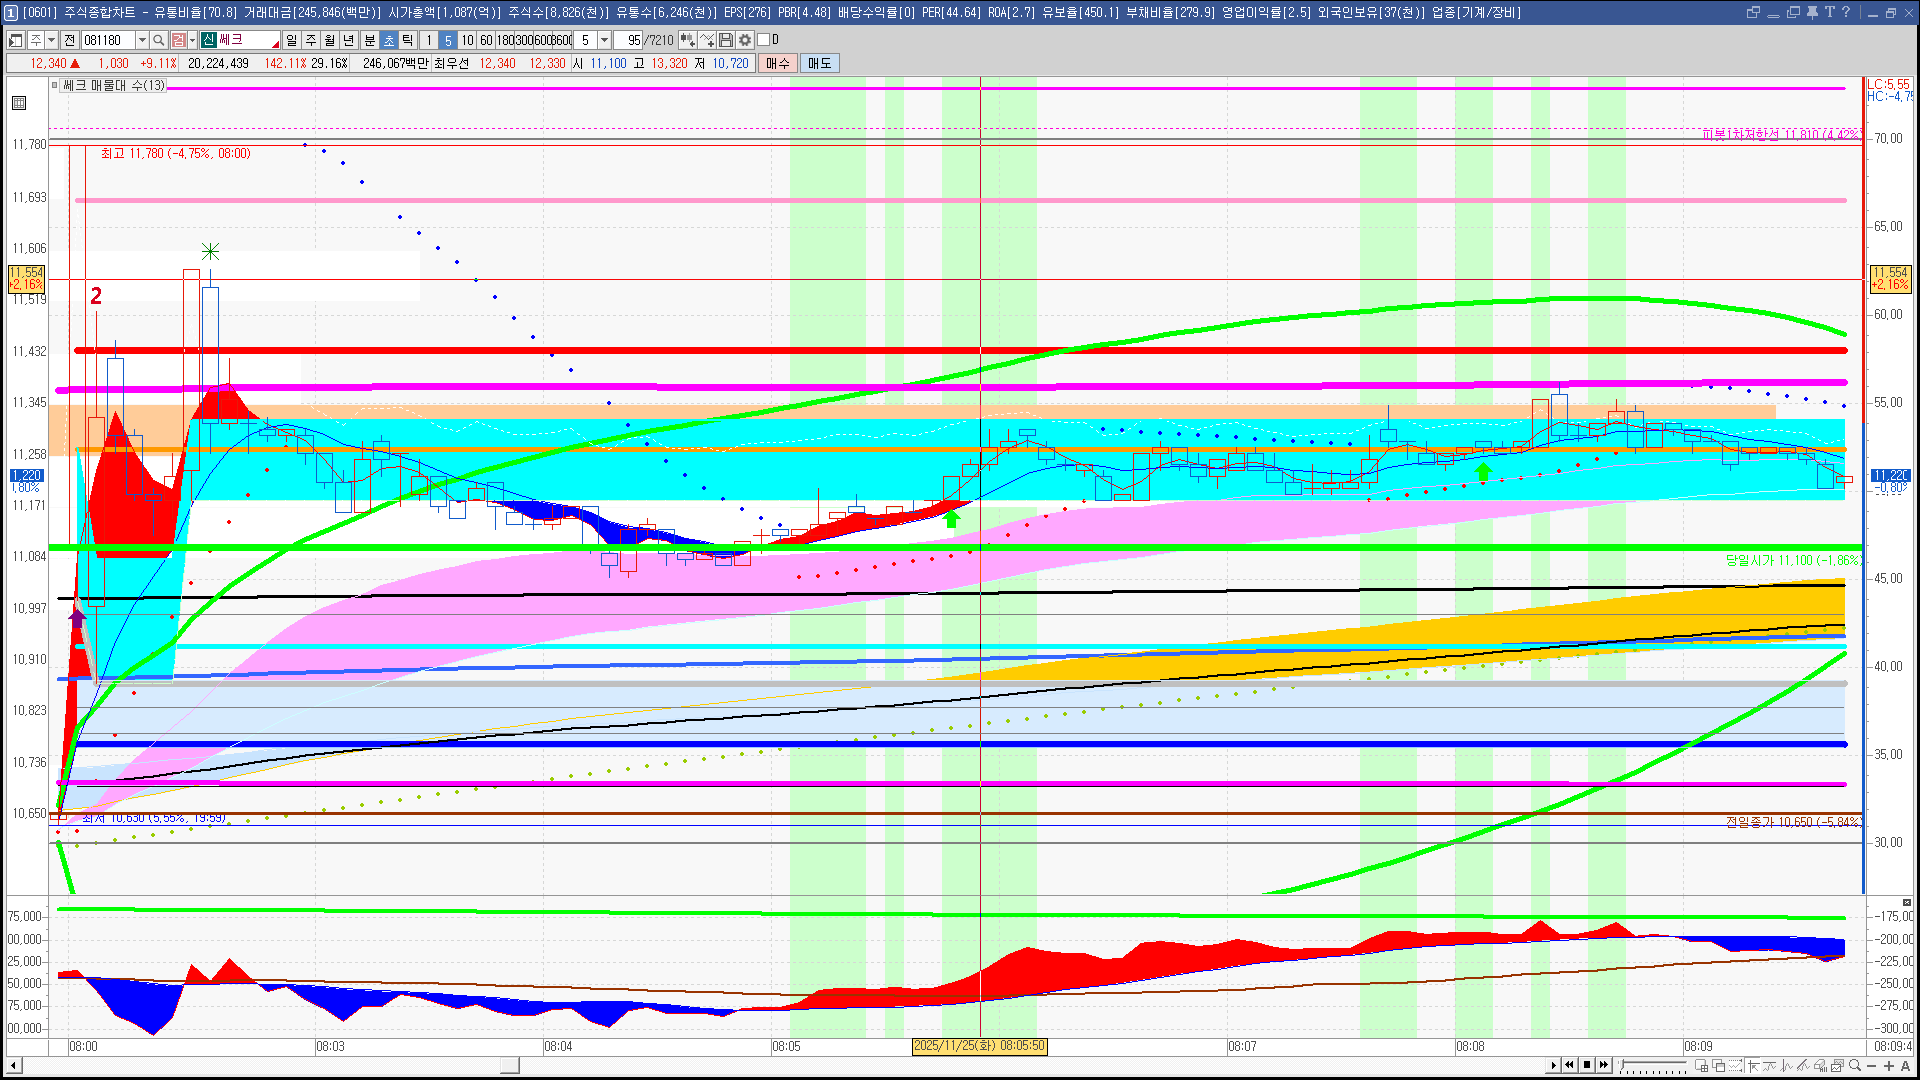Viewport: 1920px width, 1080px height.
Task: Select the 10 interval tab
Action: 467,40
